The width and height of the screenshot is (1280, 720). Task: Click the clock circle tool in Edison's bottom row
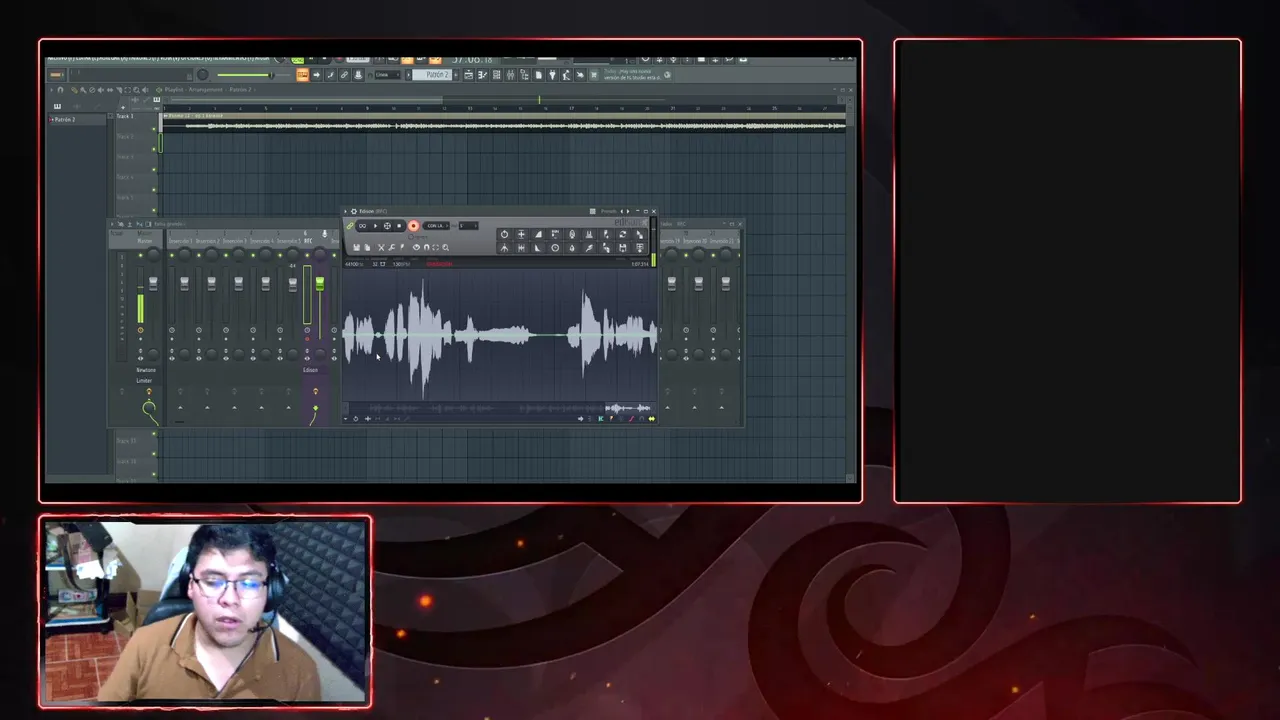click(x=555, y=248)
